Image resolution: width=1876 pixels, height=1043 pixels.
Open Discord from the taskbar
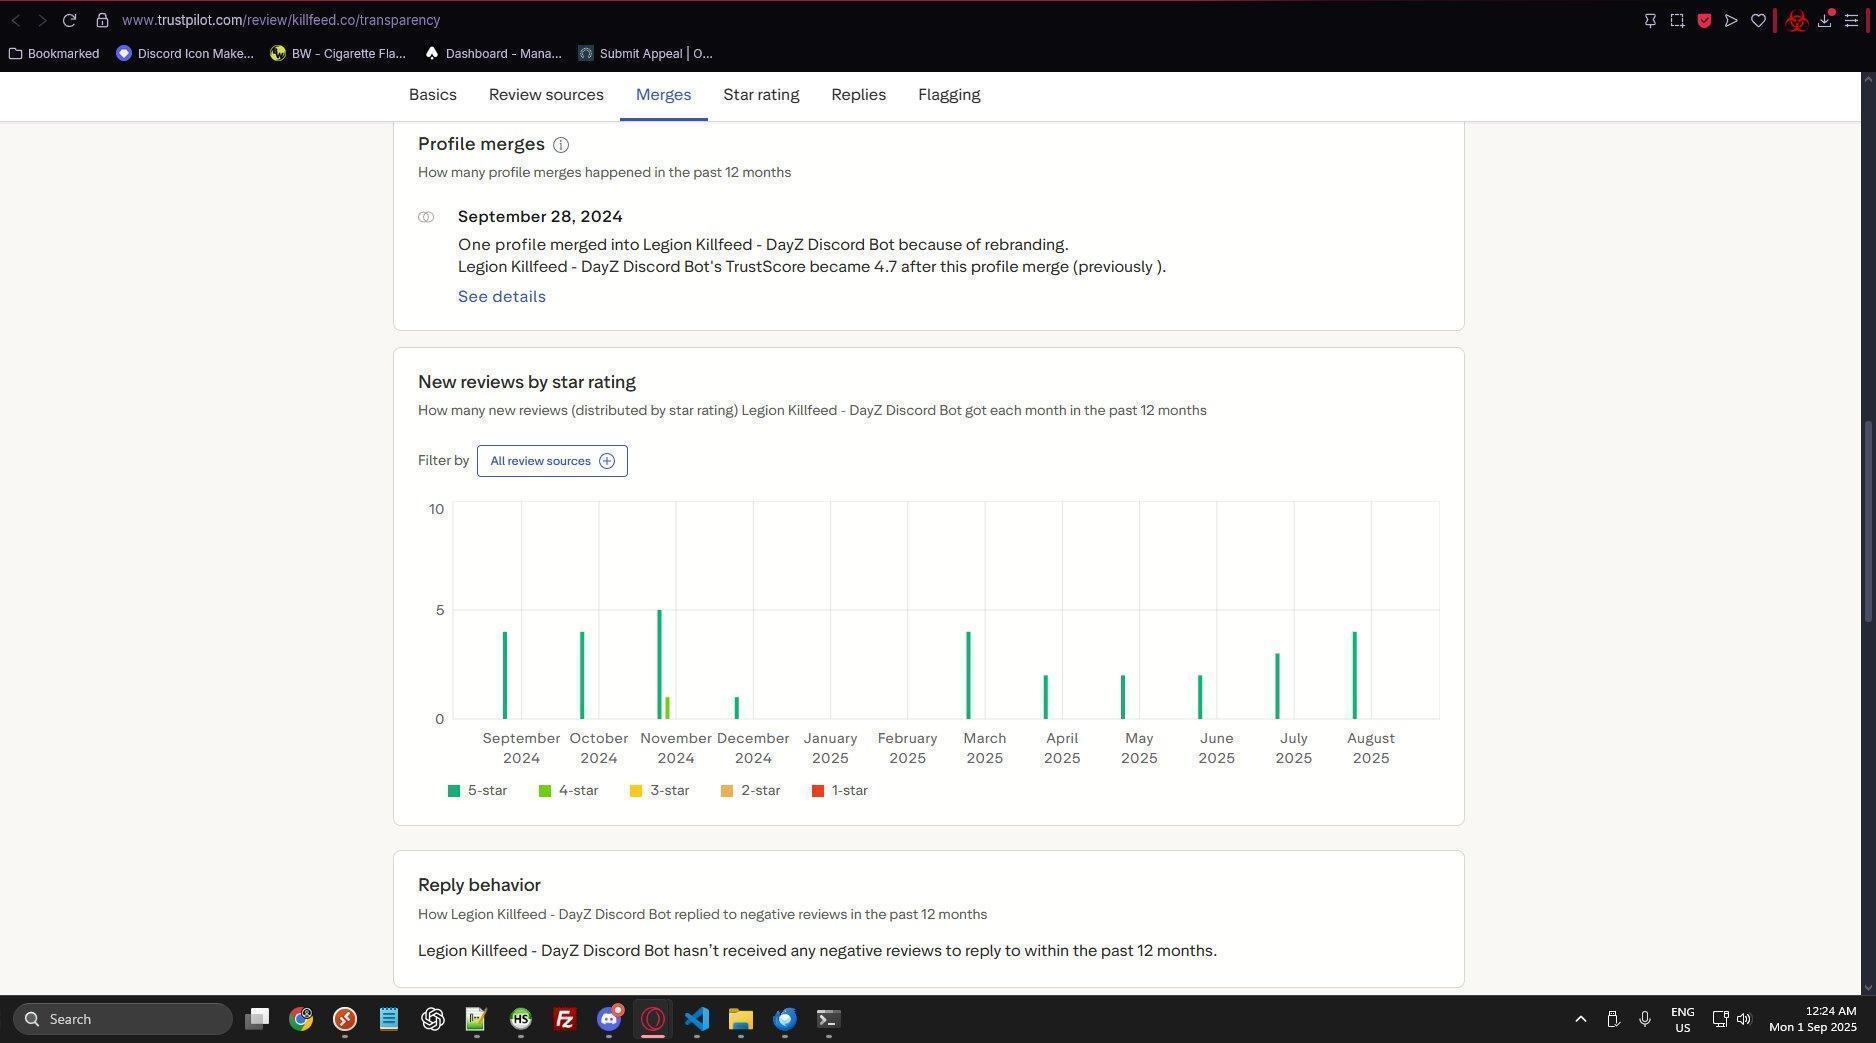pos(609,1019)
